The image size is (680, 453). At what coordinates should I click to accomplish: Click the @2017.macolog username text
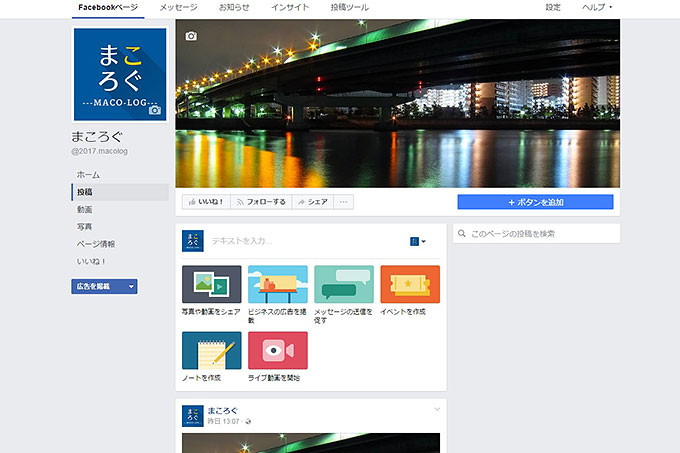click(99, 151)
